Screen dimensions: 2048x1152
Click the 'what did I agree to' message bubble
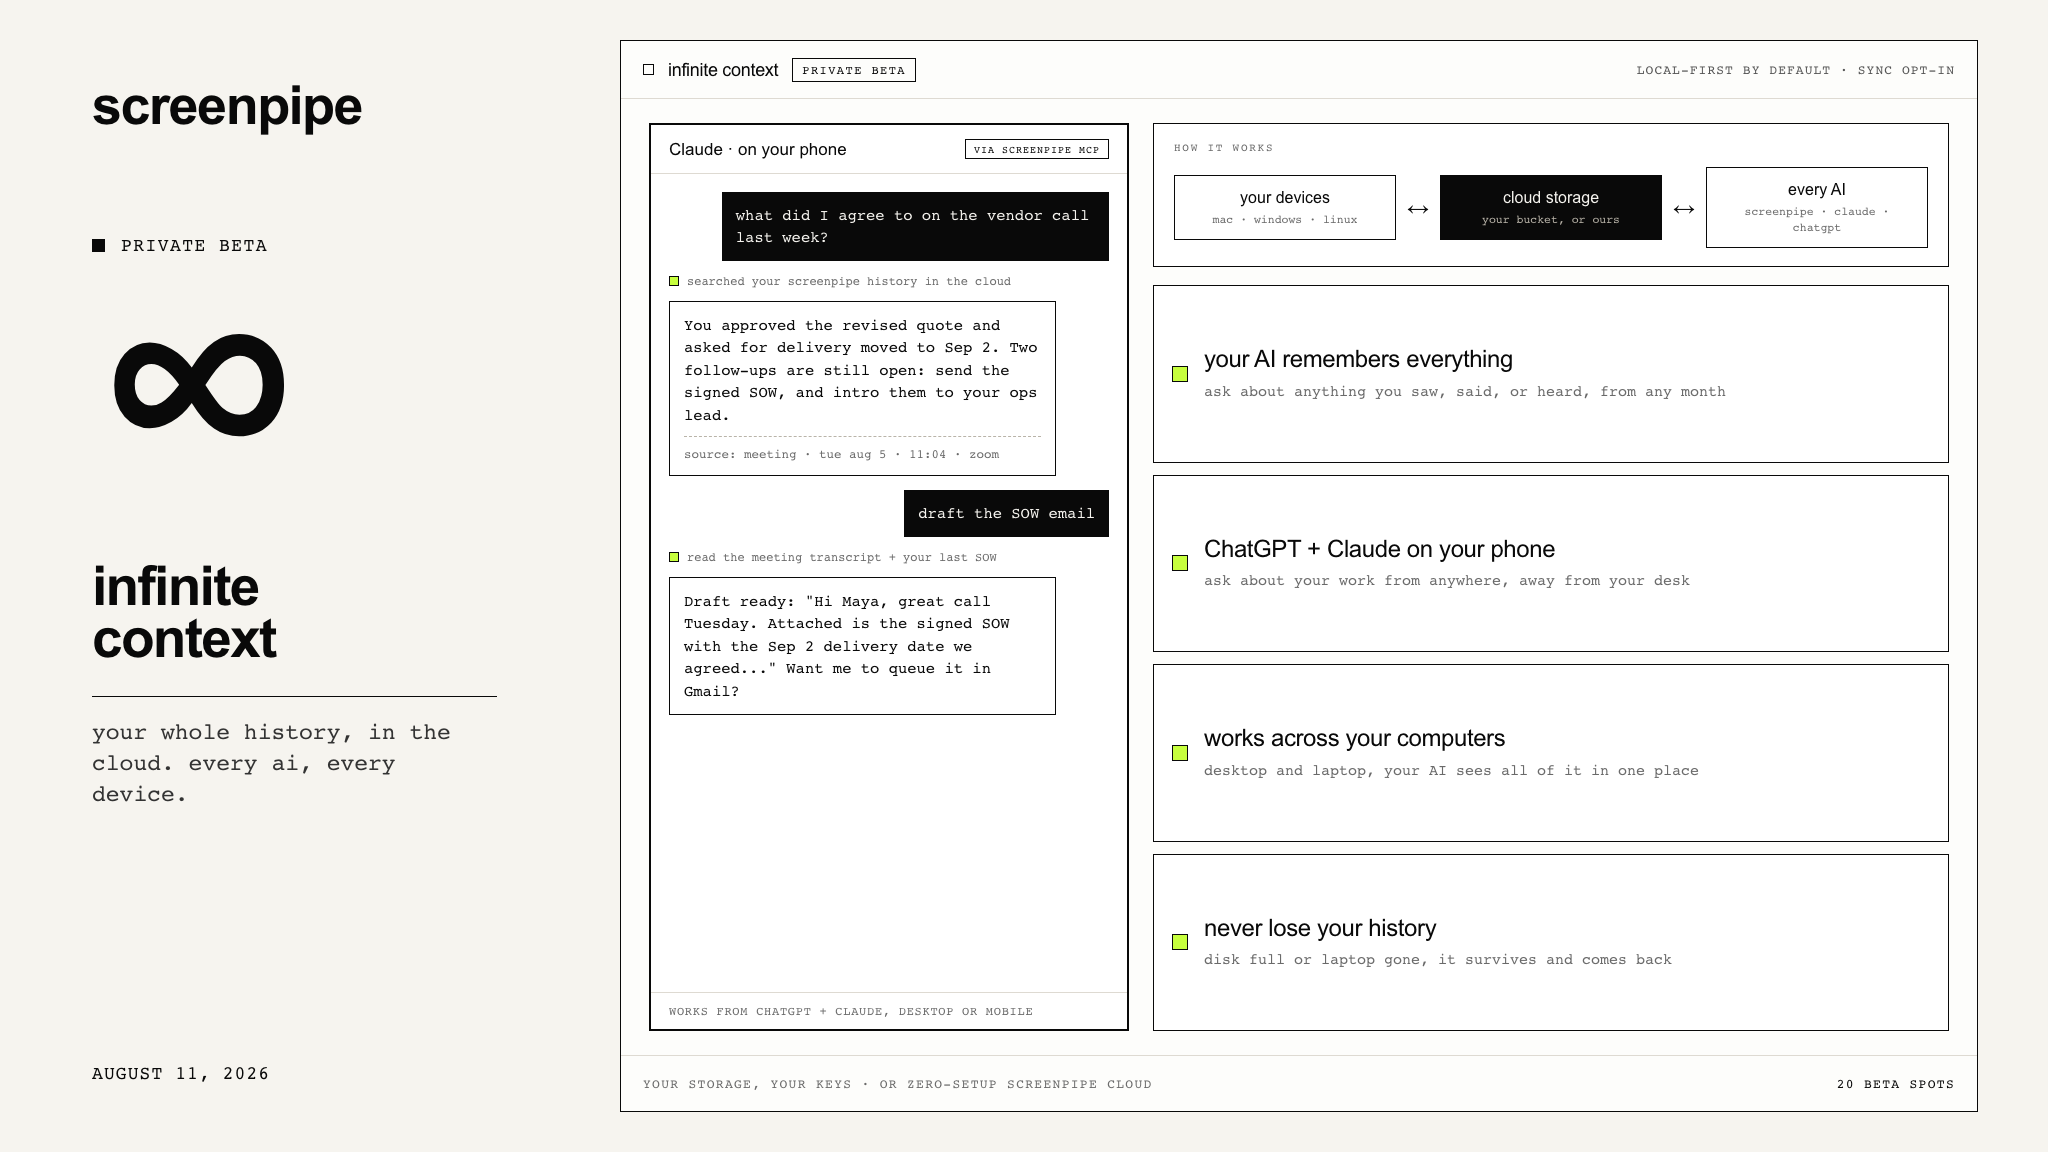(x=915, y=226)
